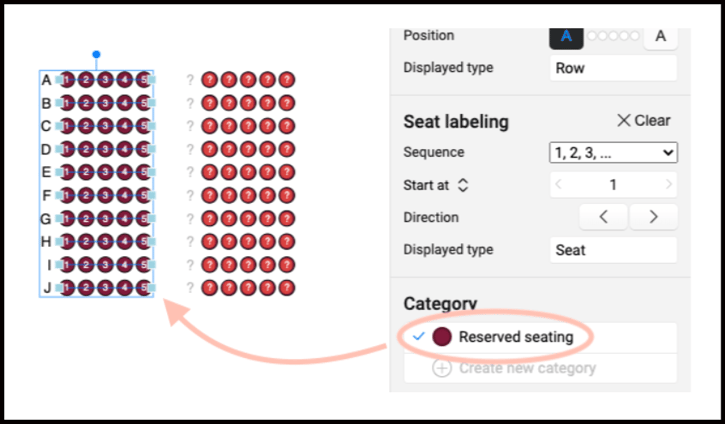Click the Create new category link
The image size is (725, 424).
pos(526,368)
